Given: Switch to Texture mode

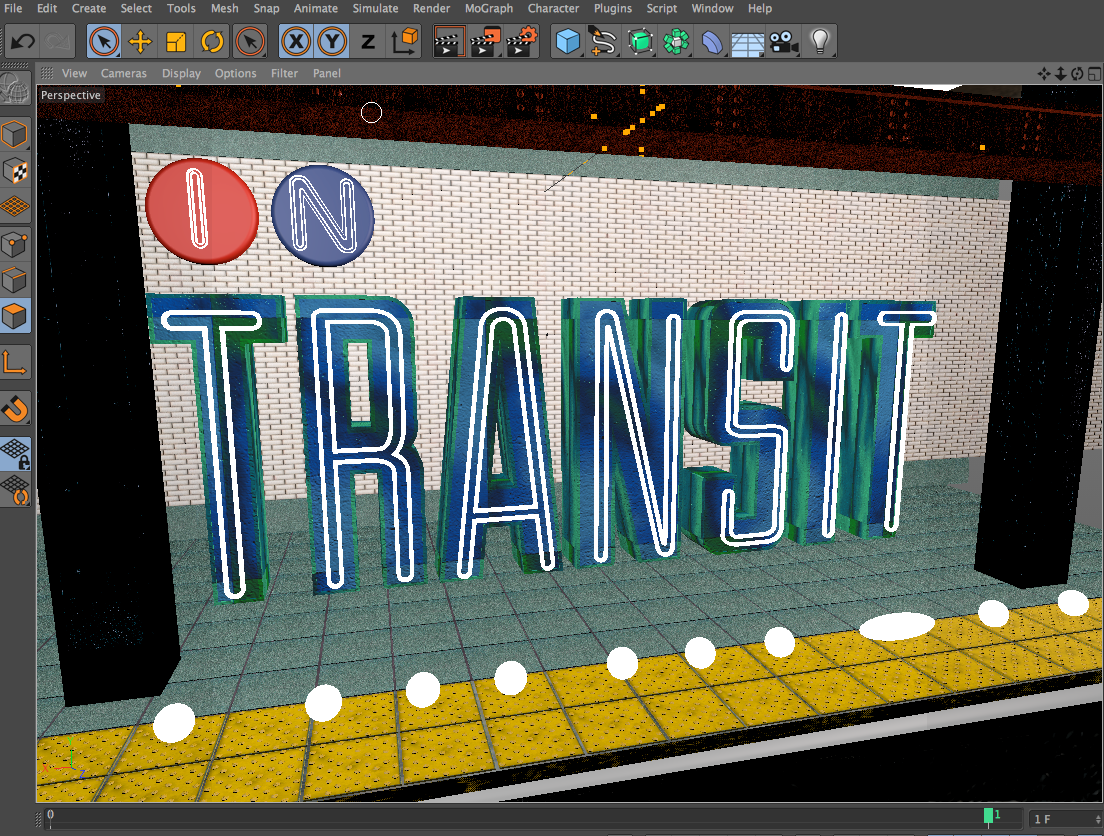Looking at the screenshot, I should pyautogui.click(x=15, y=171).
